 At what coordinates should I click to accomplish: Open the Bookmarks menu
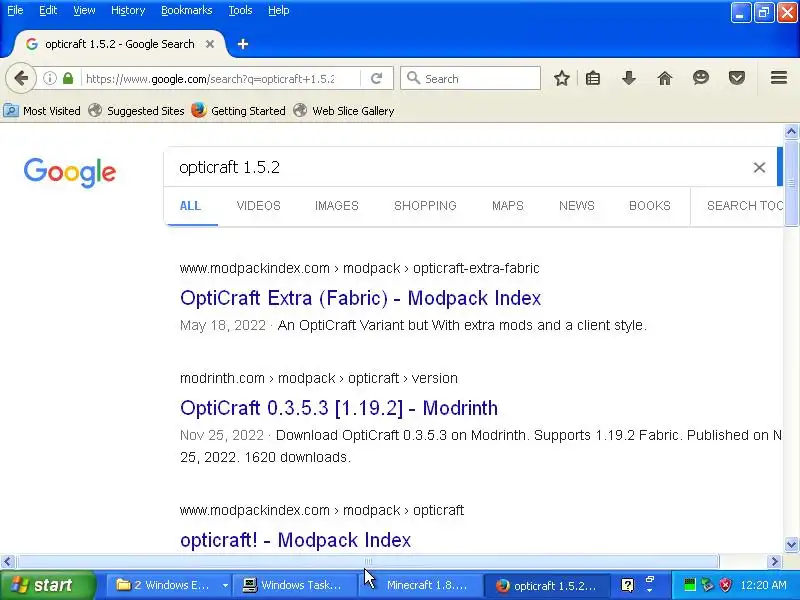[187, 10]
